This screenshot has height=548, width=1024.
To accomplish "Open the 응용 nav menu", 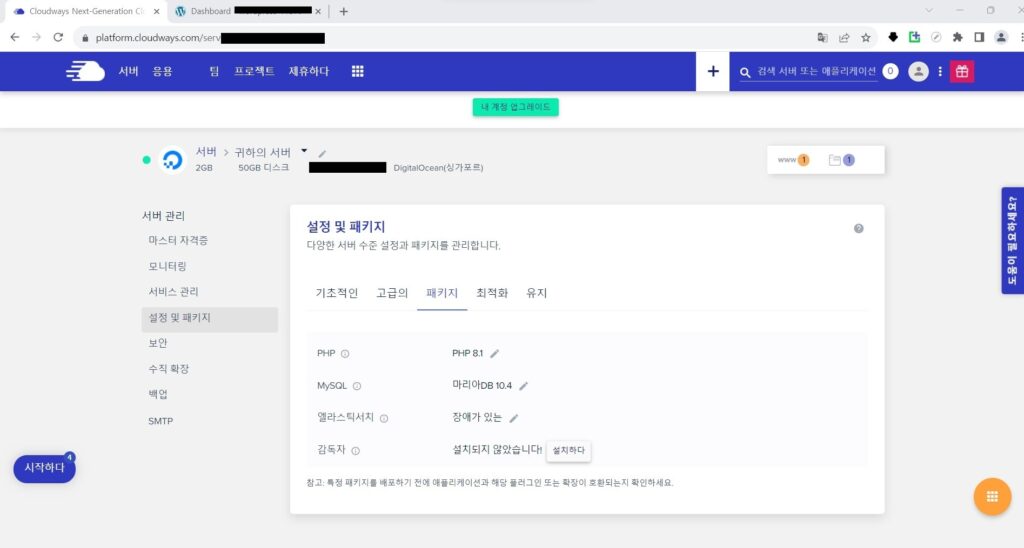I will coord(163,71).
